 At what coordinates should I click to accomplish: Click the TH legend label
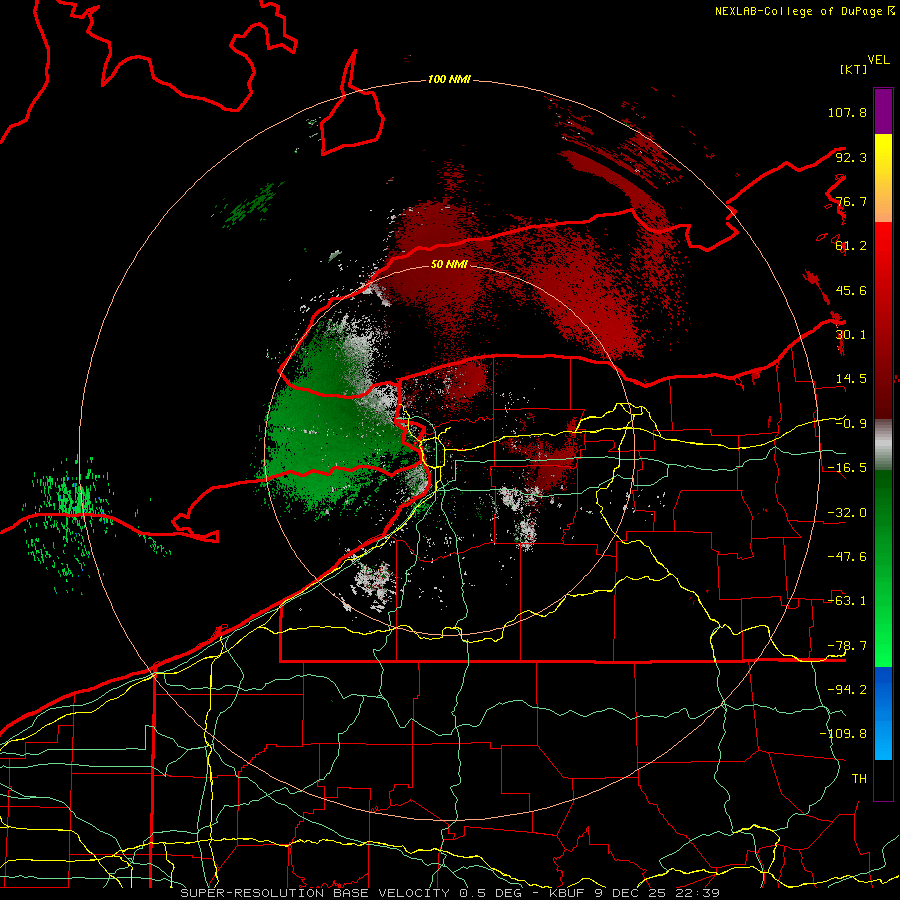click(x=859, y=778)
